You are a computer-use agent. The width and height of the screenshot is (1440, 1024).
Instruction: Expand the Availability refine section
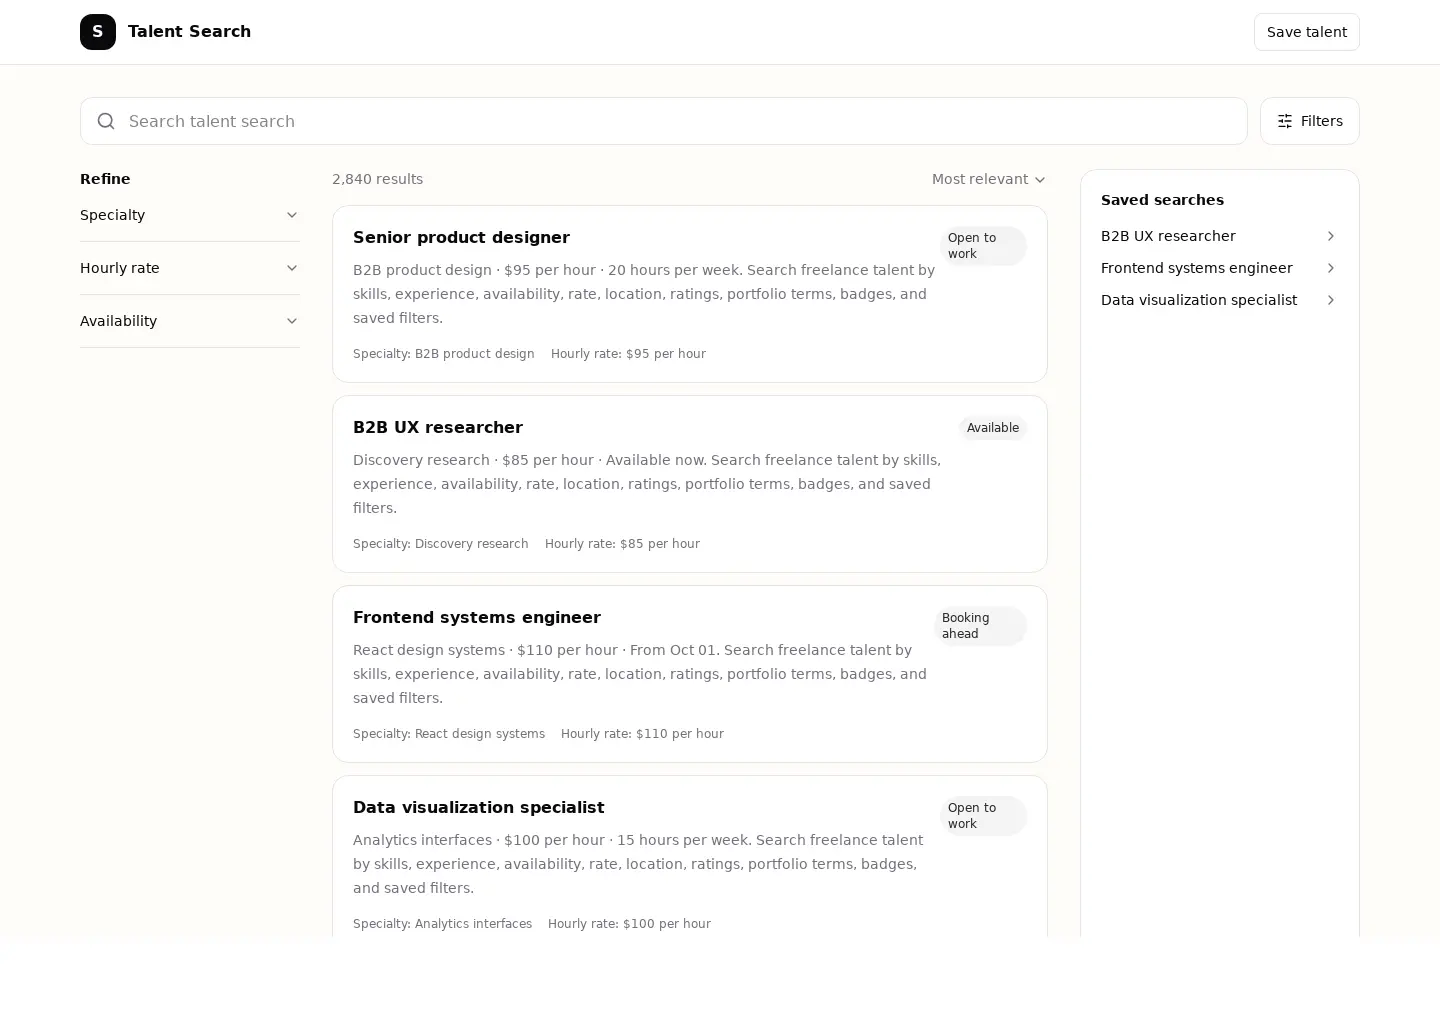pyautogui.click(x=189, y=321)
